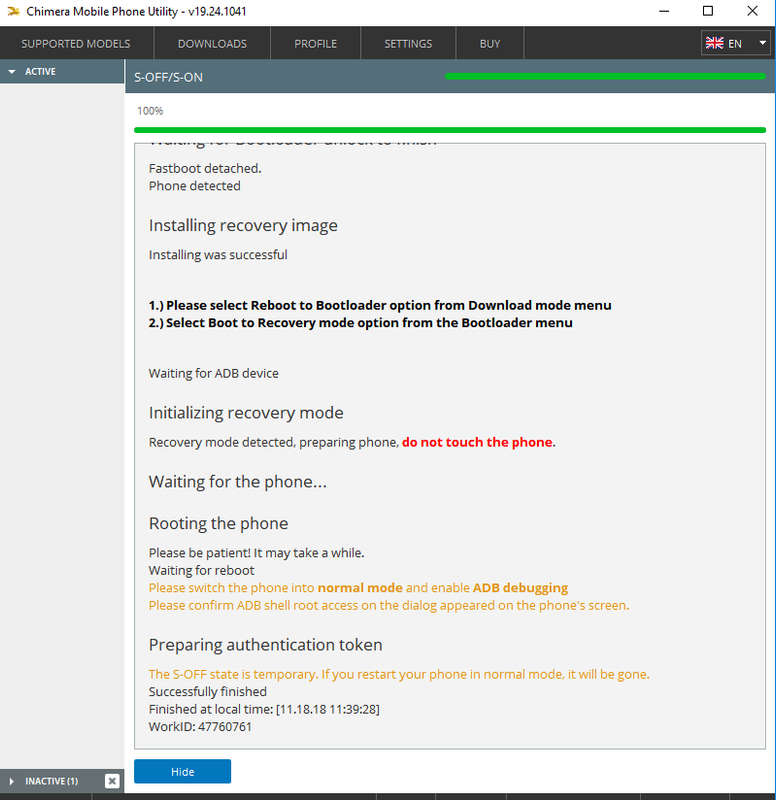776x800 pixels.
Task: Click the 'Waiting for ADB device' line
Action: (214, 373)
